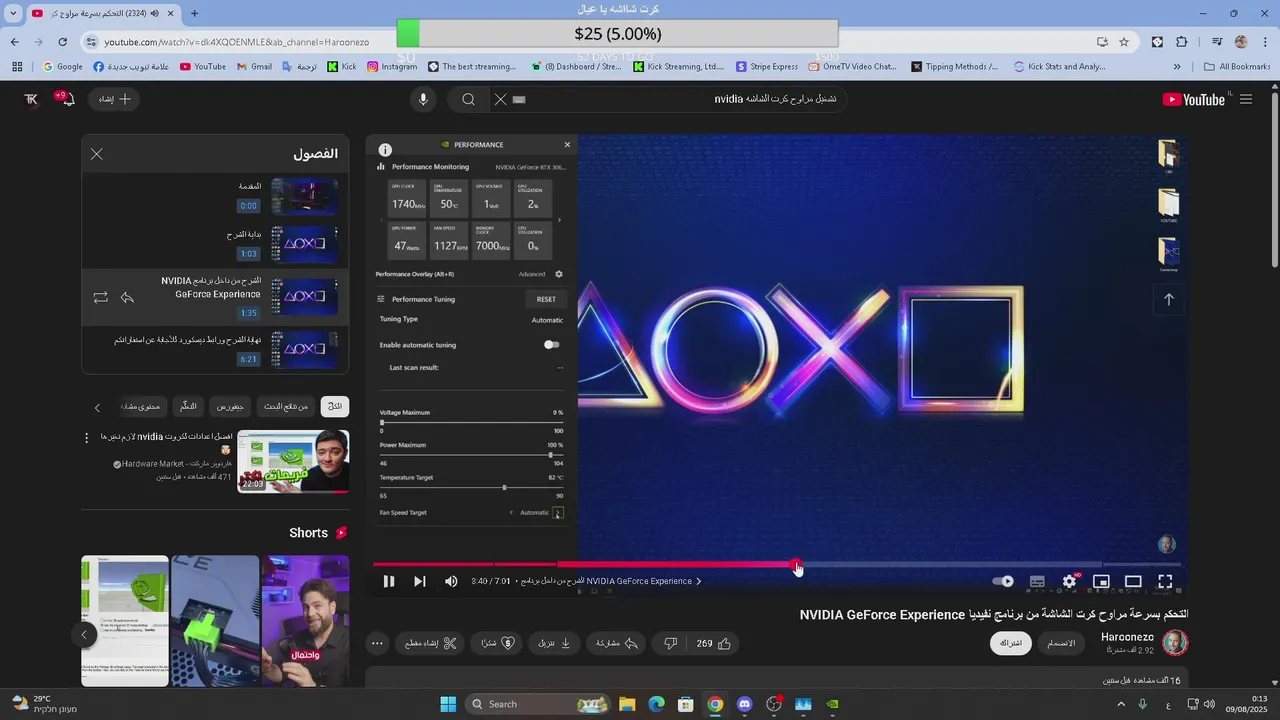Bookmark this page with the star
This screenshot has height=720, width=1280.
(1124, 42)
